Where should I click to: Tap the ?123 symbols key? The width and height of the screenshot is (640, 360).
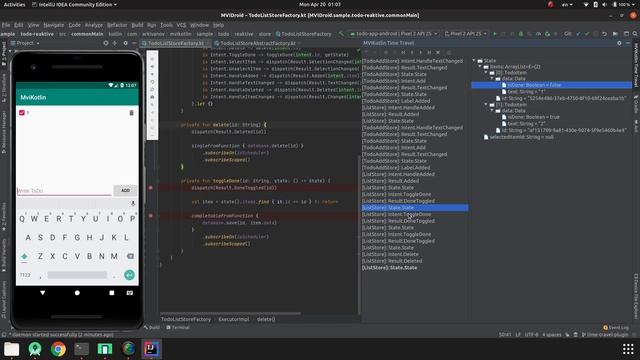tap(25, 275)
